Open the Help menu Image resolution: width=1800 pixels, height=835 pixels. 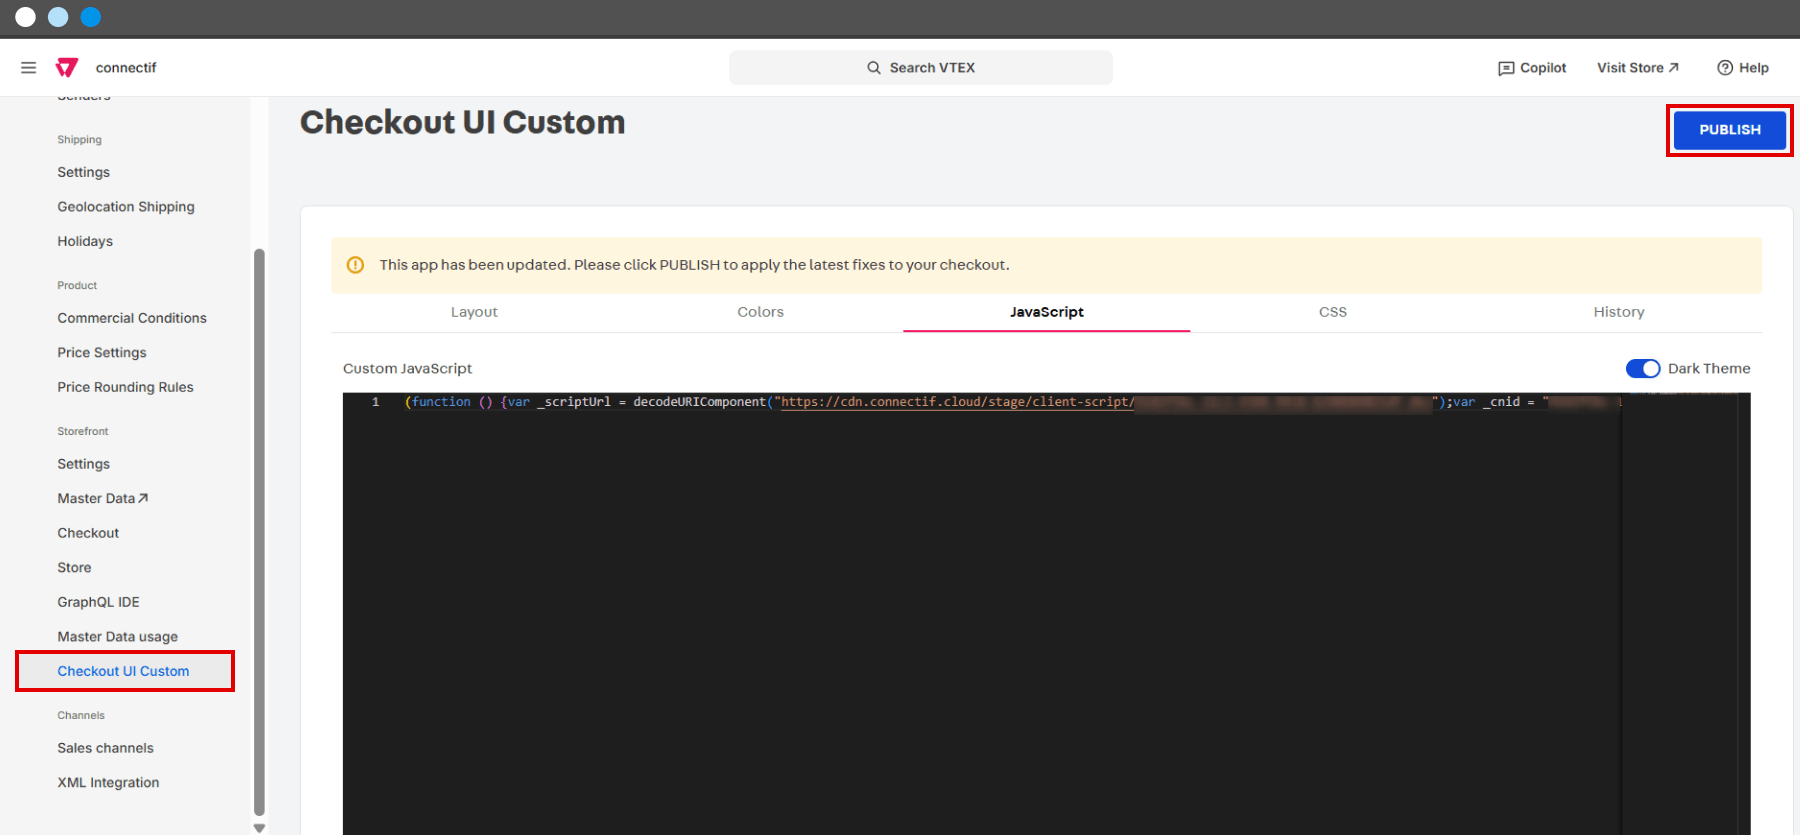[x=1743, y=68]
